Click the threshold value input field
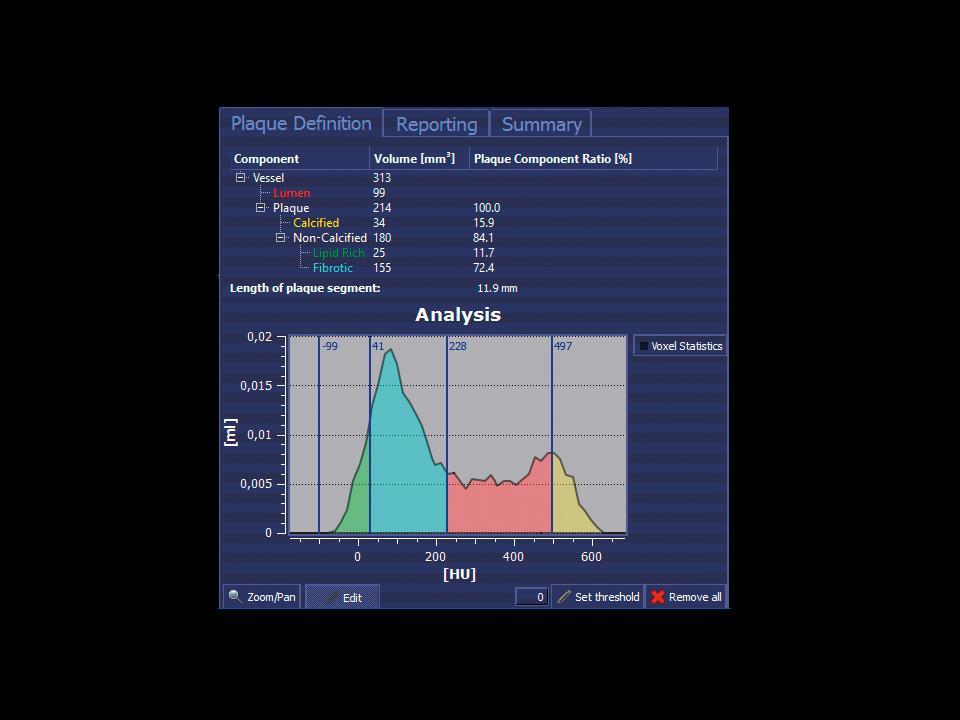Image resolution: width=960 pixels, height=720 pixels. pos(531,597)
